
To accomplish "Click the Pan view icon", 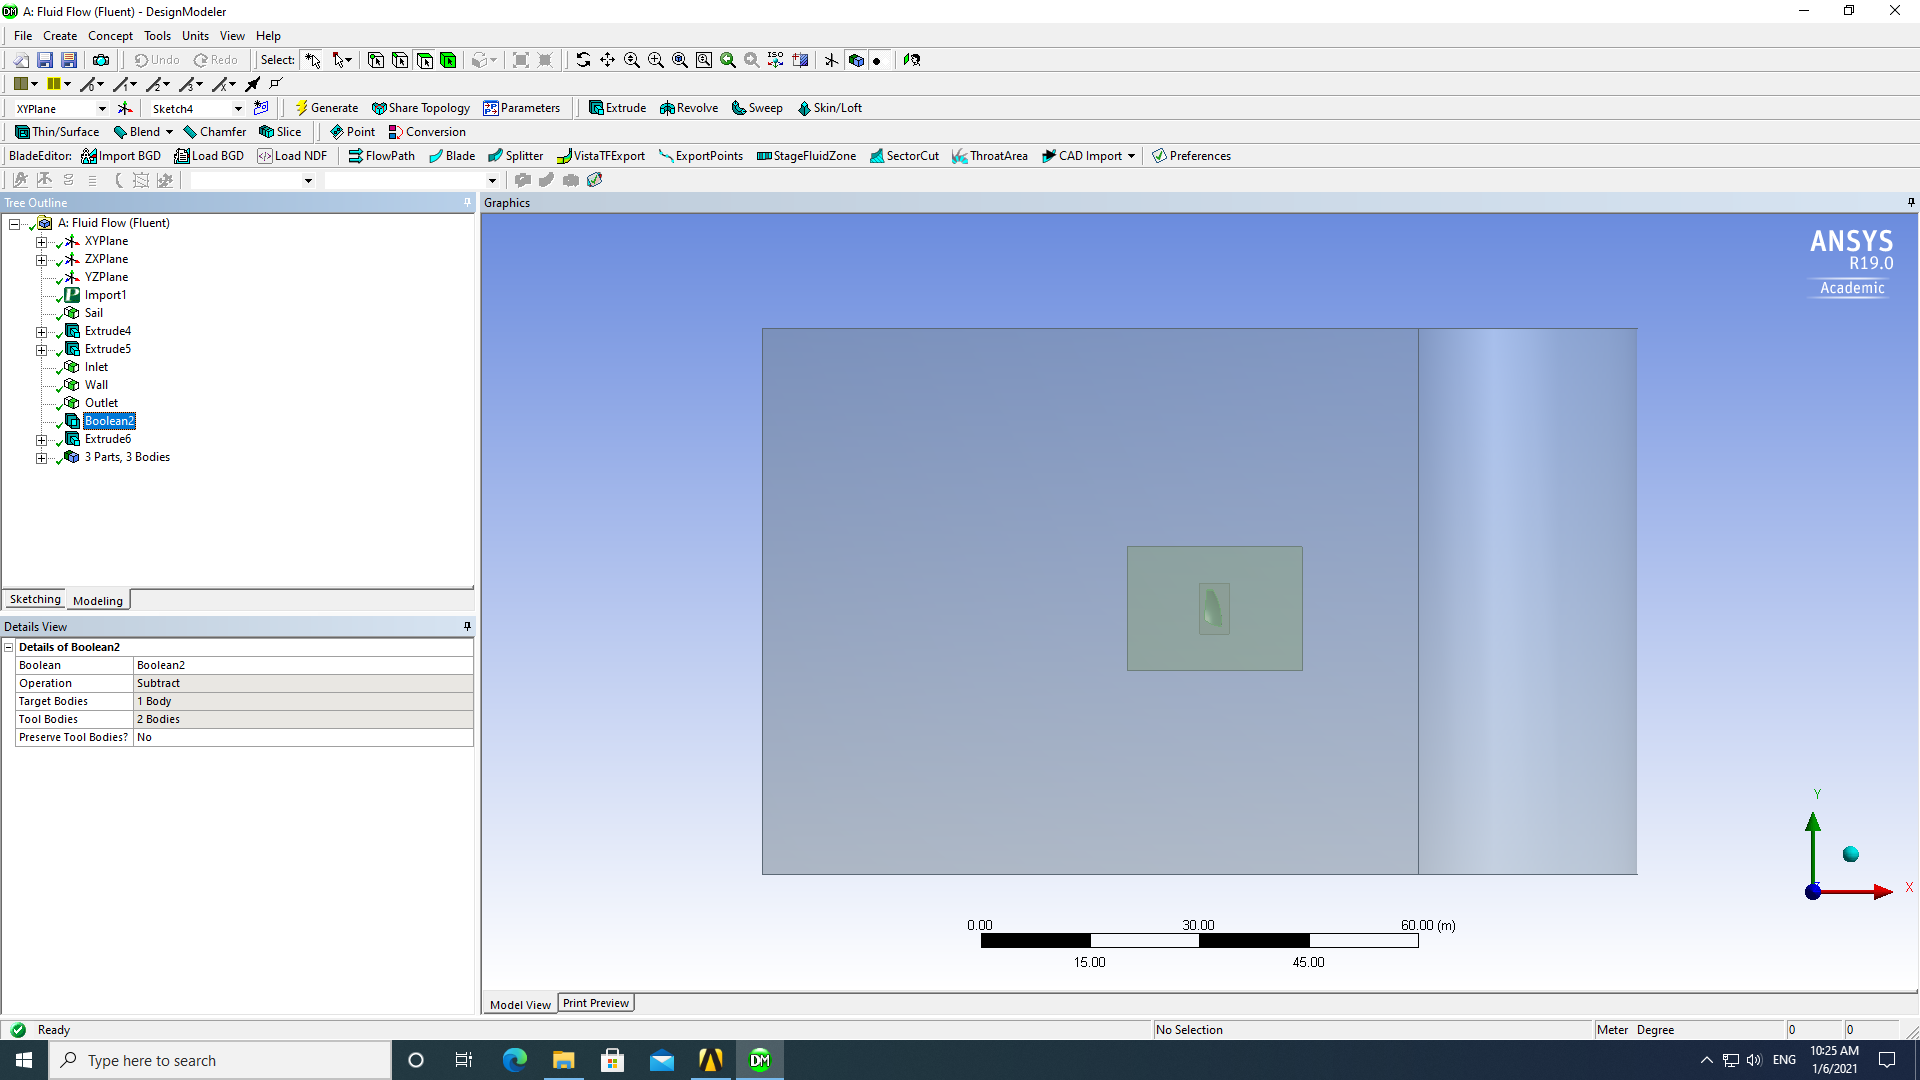I will [607, 60].
